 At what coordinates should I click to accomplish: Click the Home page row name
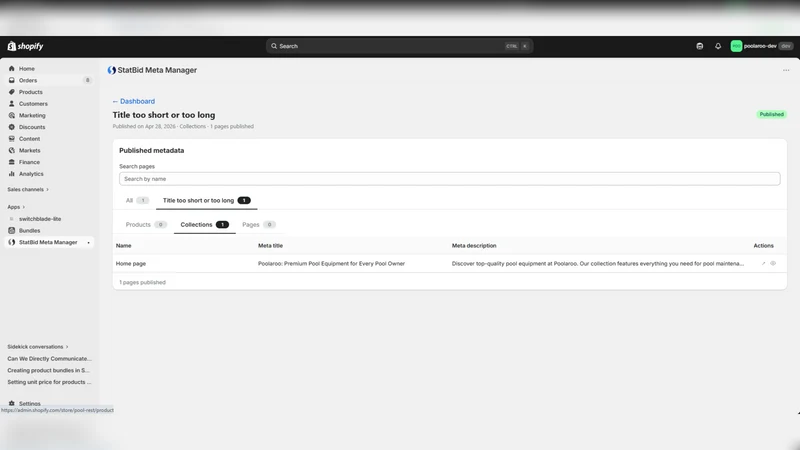pos(131,264)
